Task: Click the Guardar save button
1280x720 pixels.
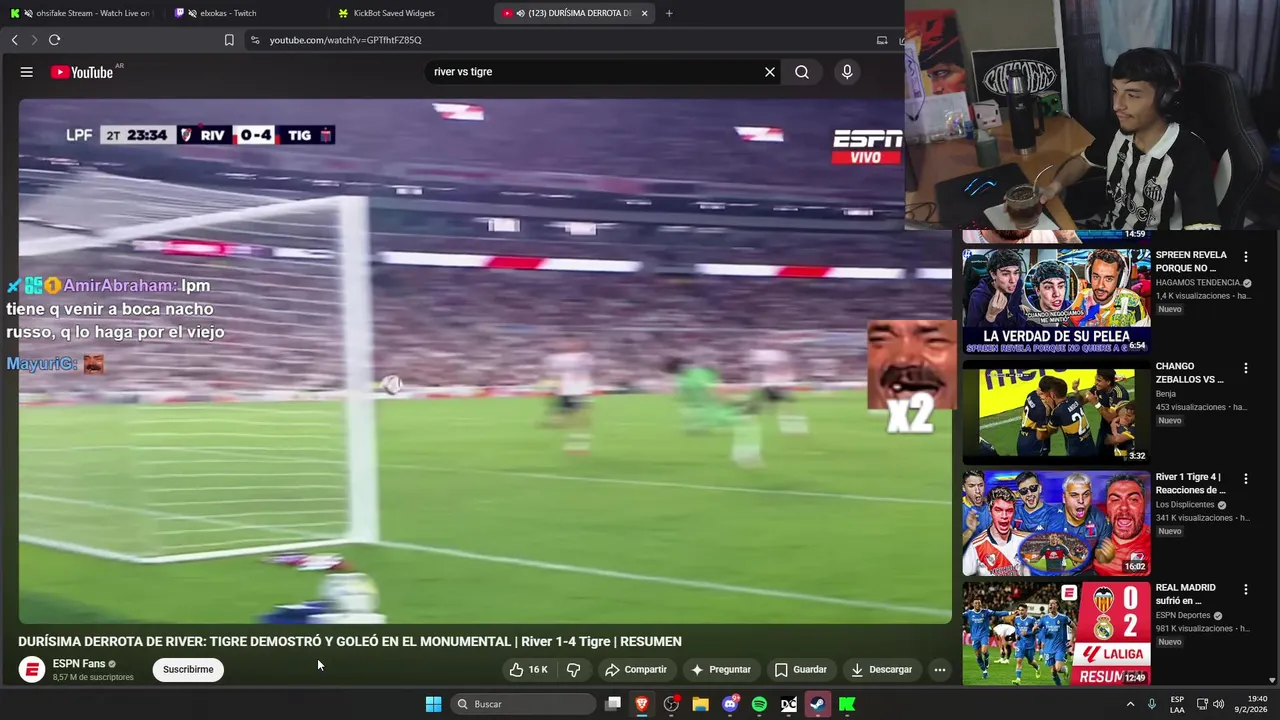Action: 801,669
